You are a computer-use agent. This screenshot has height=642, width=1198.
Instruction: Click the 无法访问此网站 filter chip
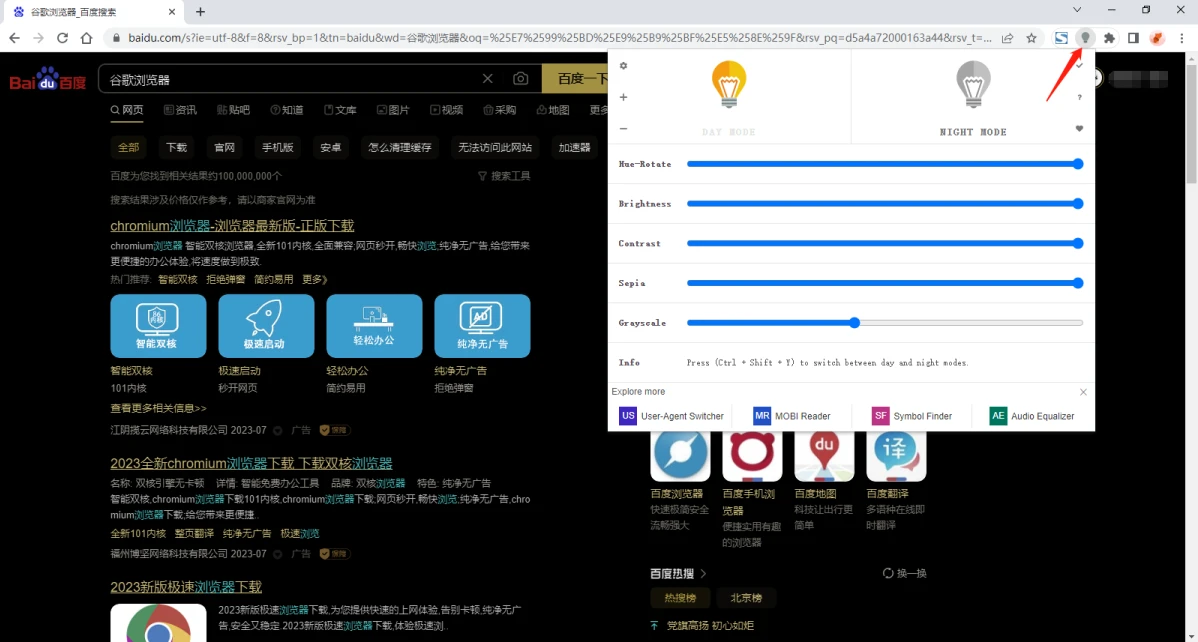coord(495,148)
